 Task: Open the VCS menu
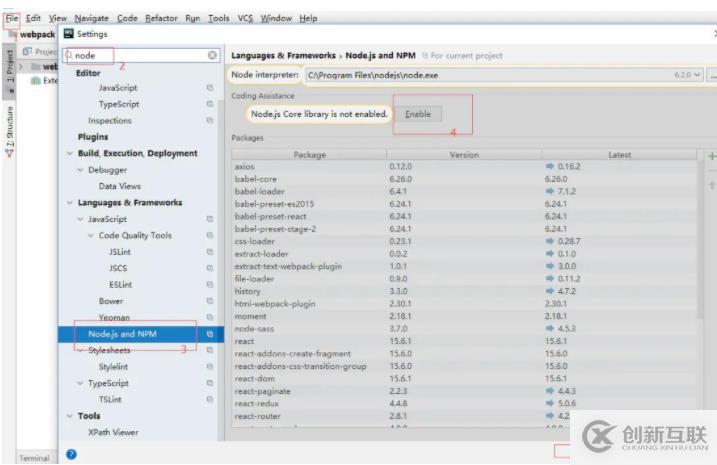245,18
